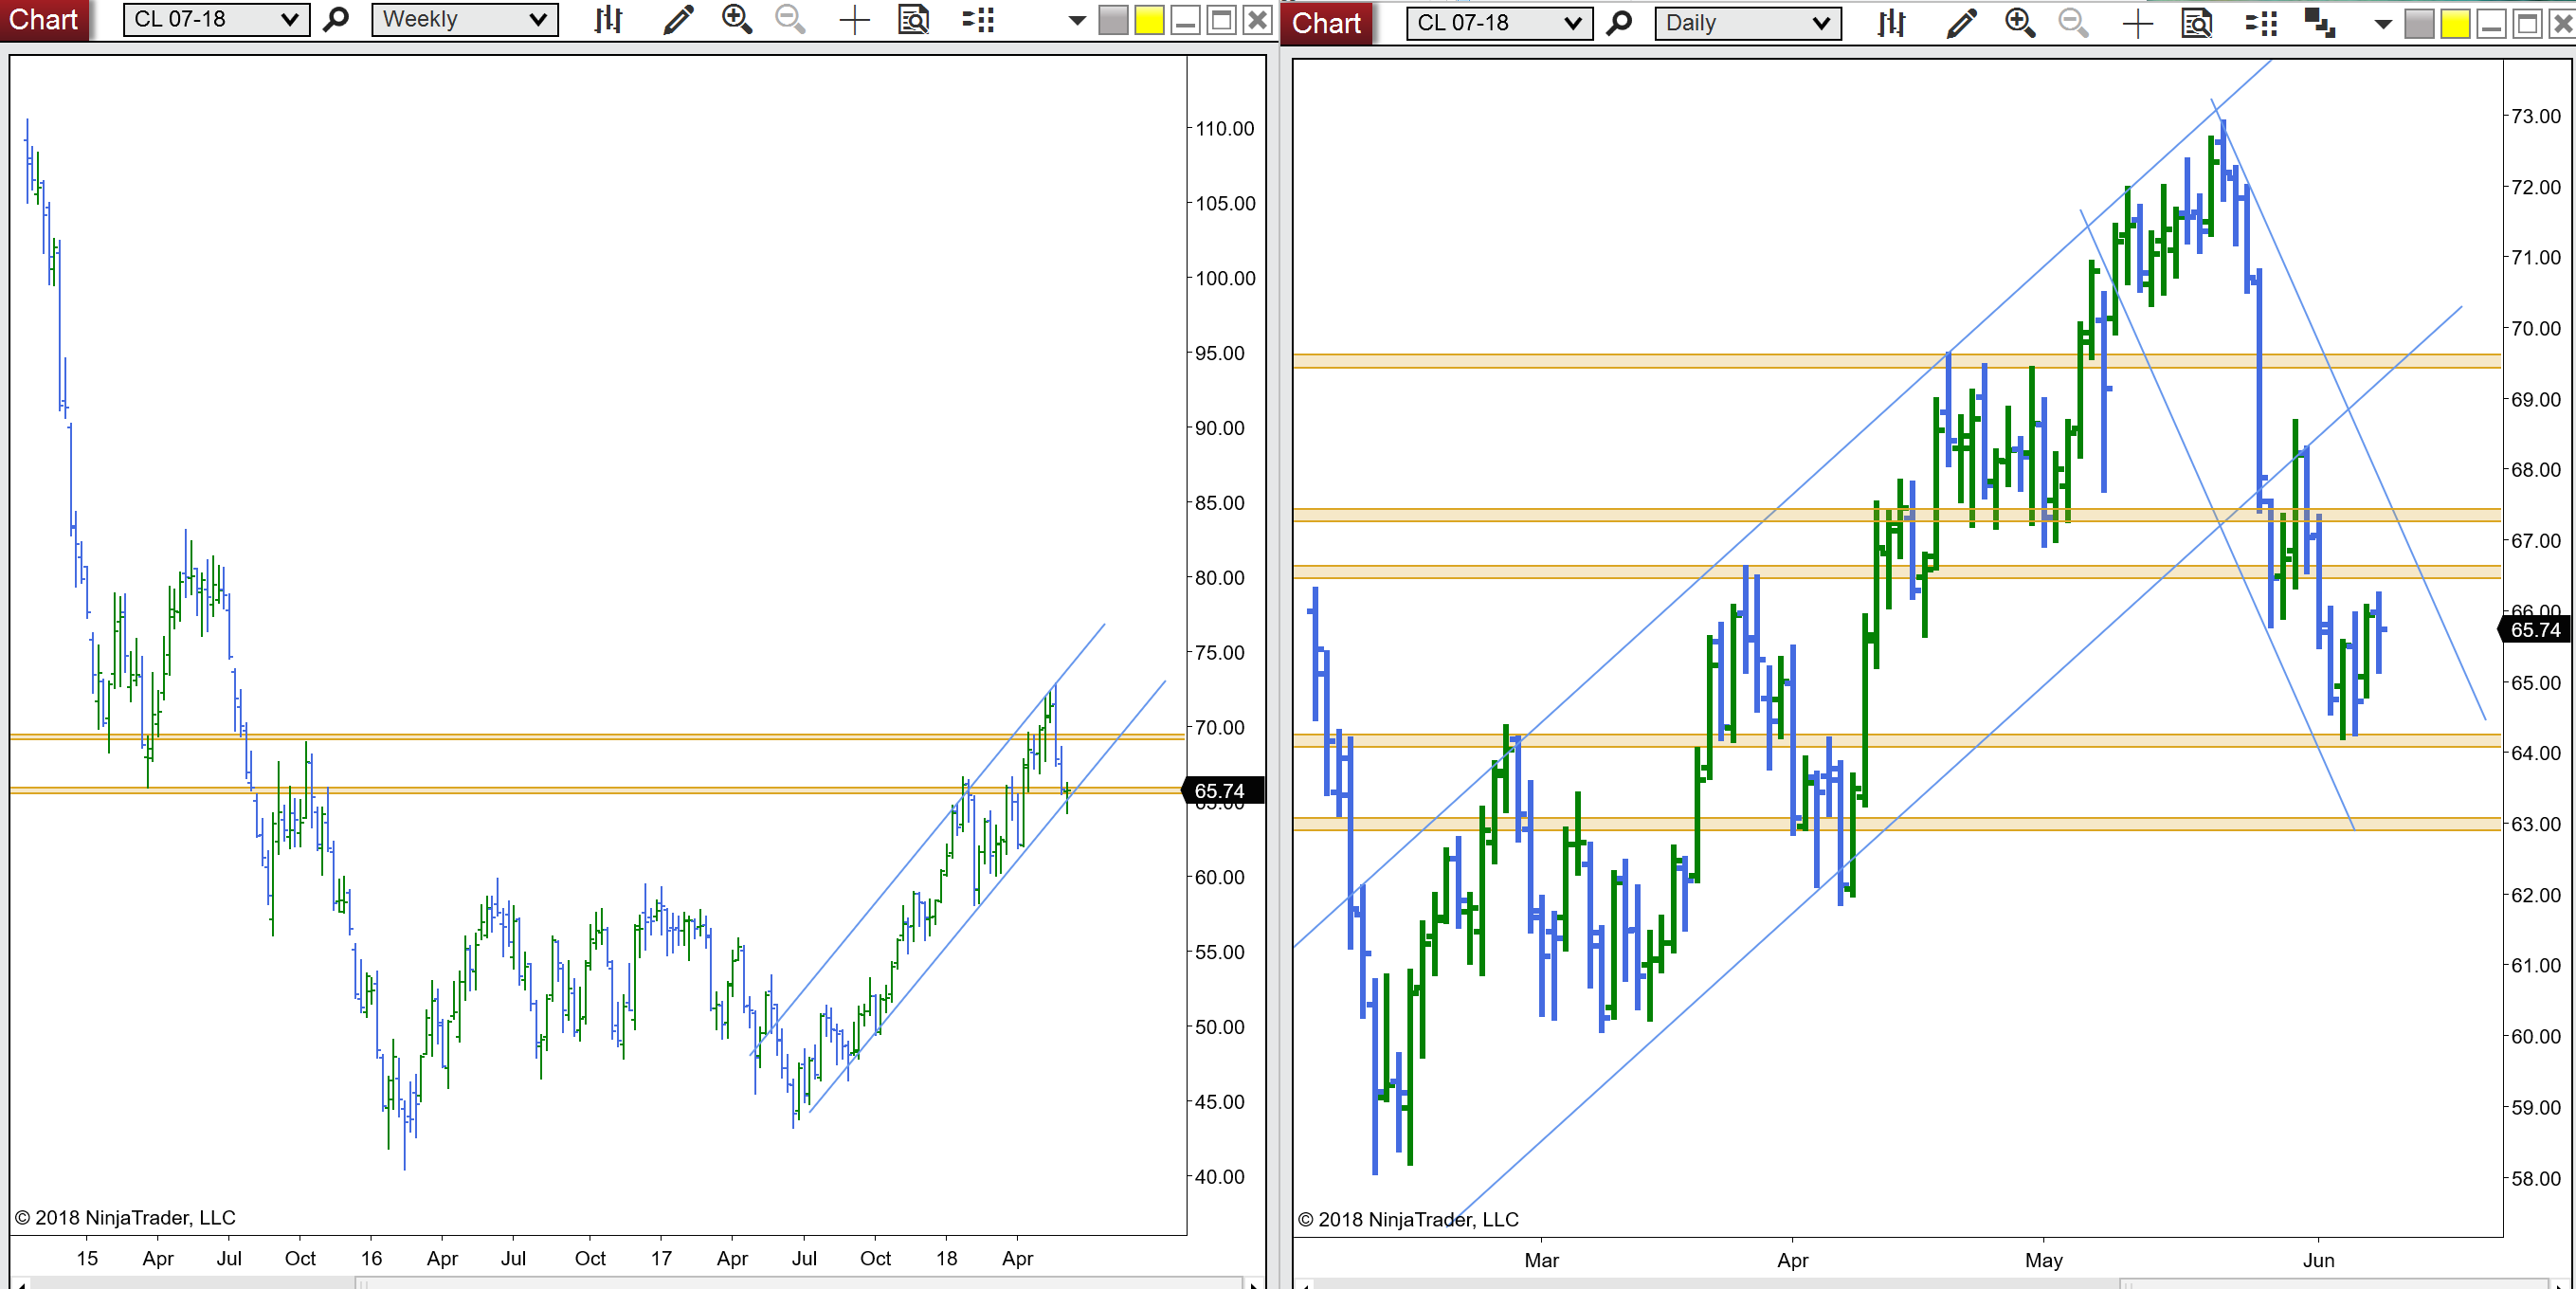Expand the toolbar arrow menu in Weekly chart
Viewport: 2576px width, 1289px height.
click(1076, 21)
